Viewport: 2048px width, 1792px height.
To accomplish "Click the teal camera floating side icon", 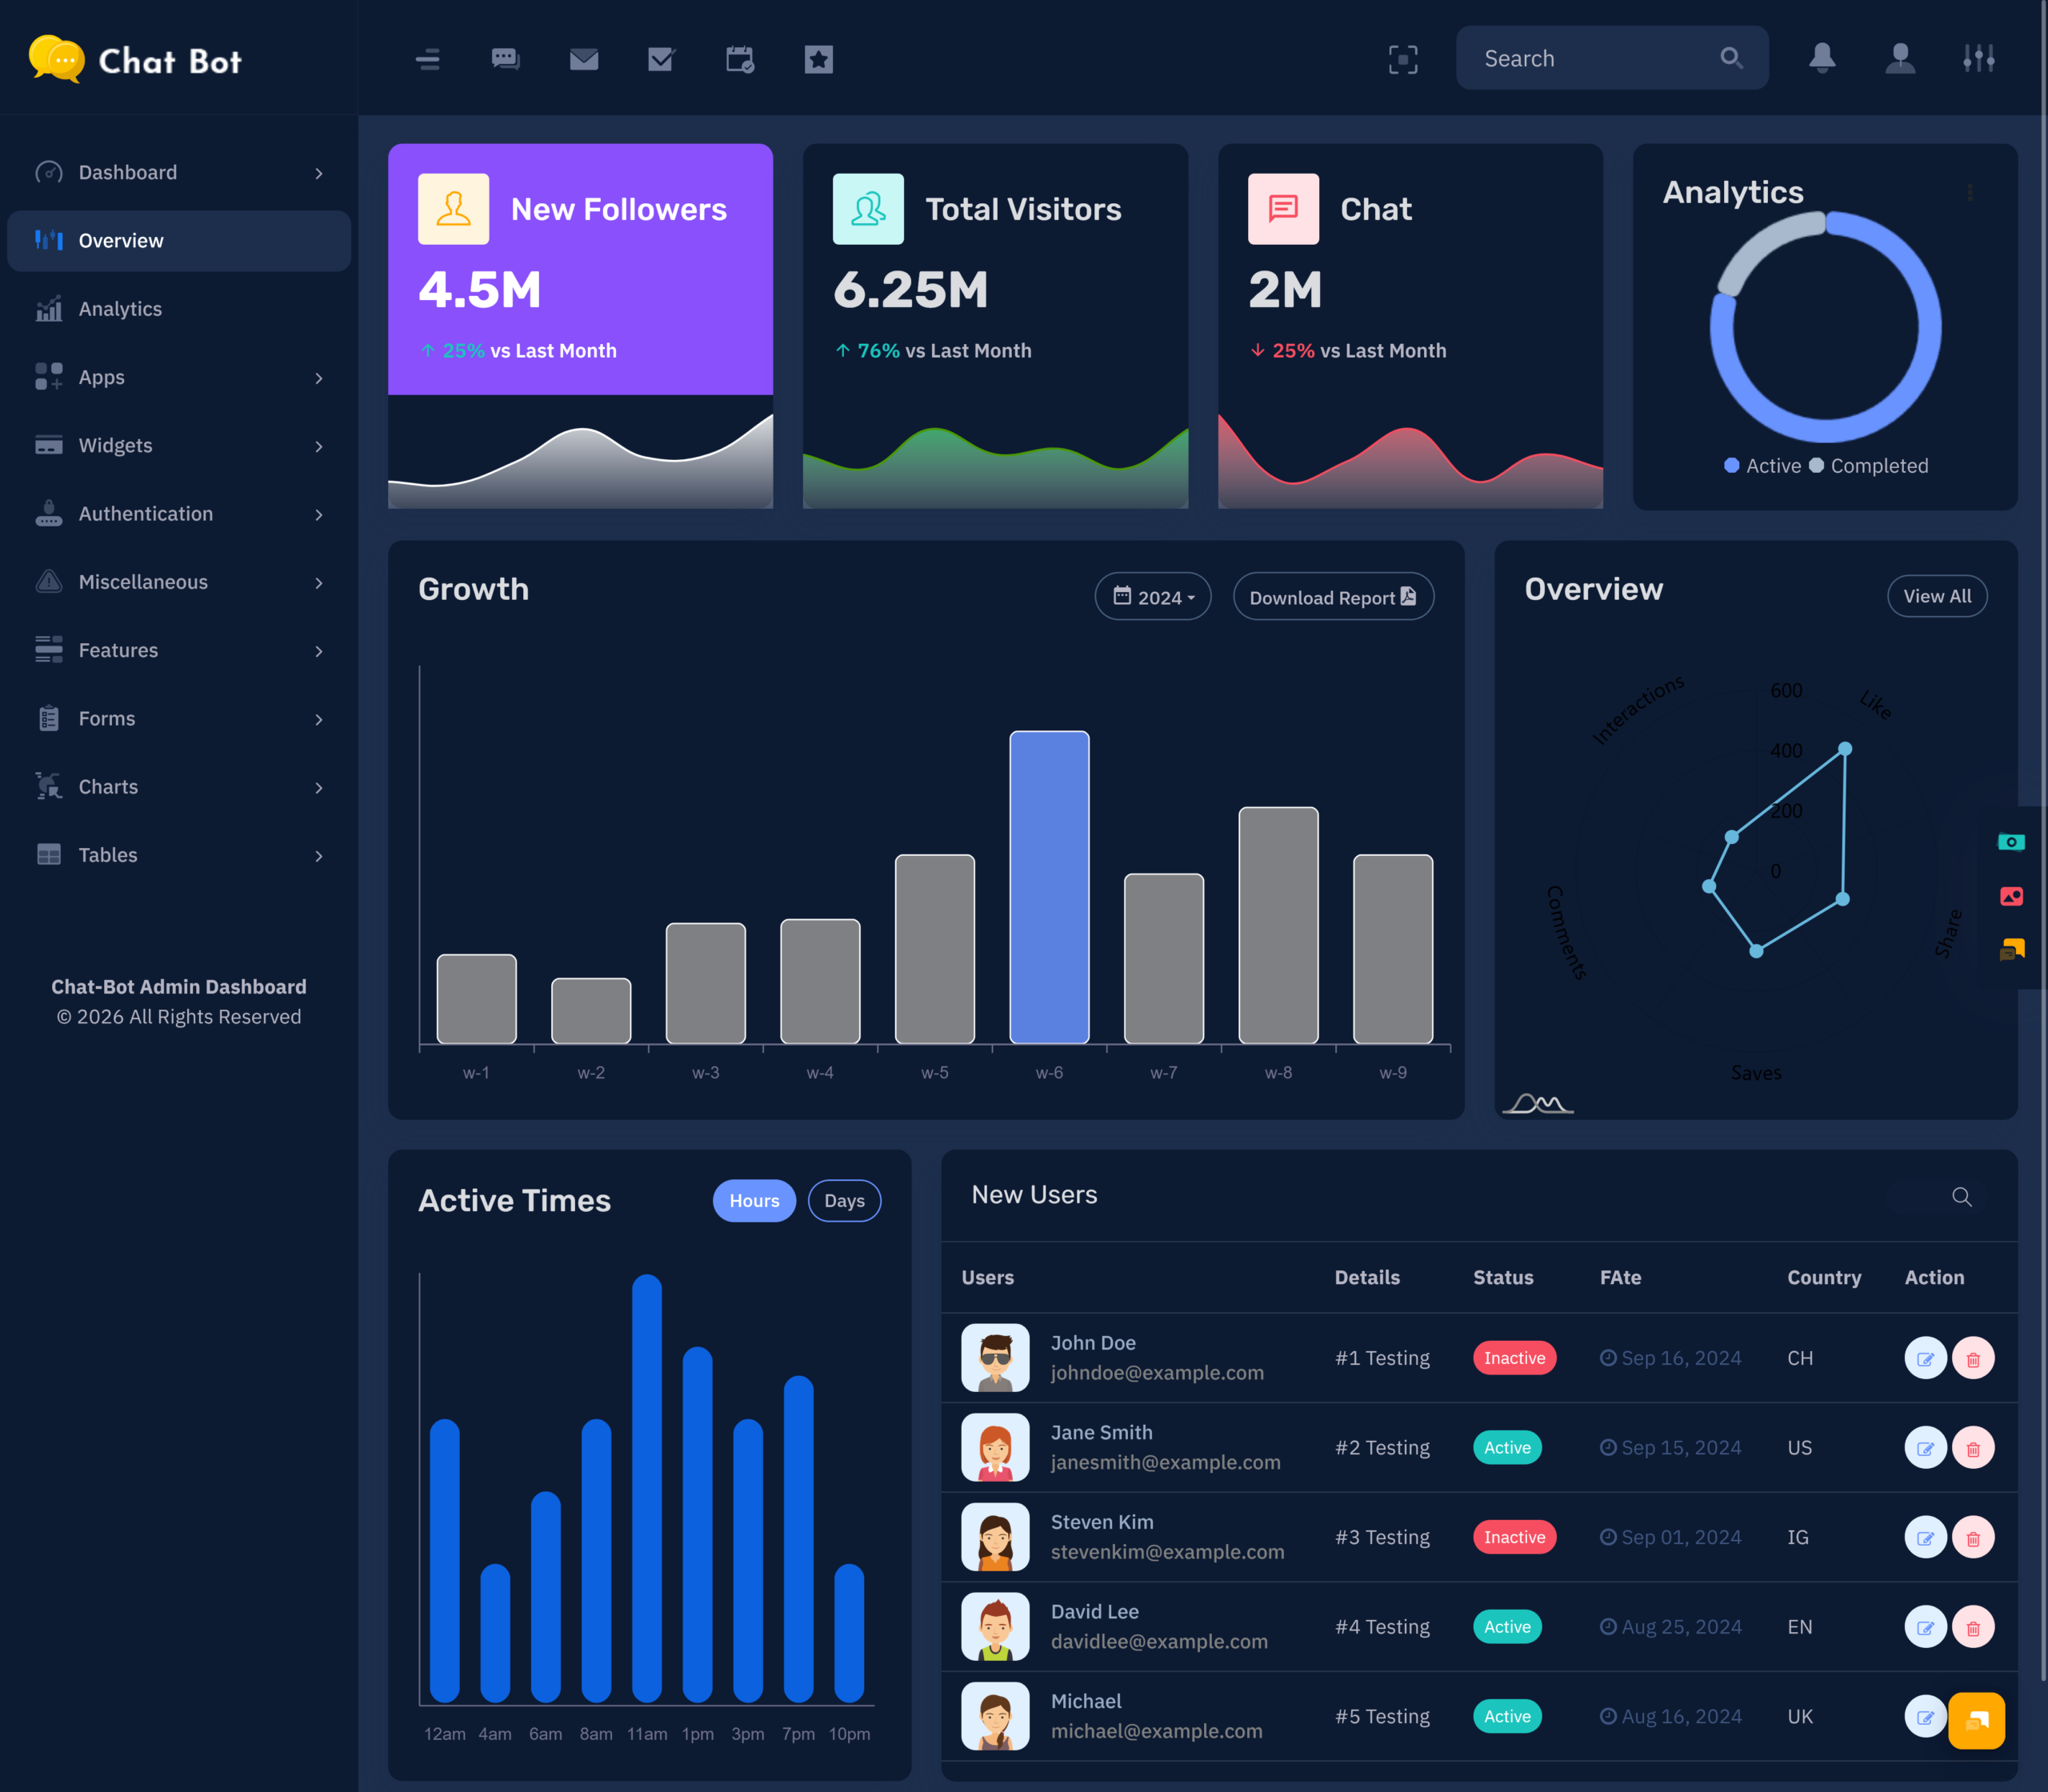I will point(2011,842).
